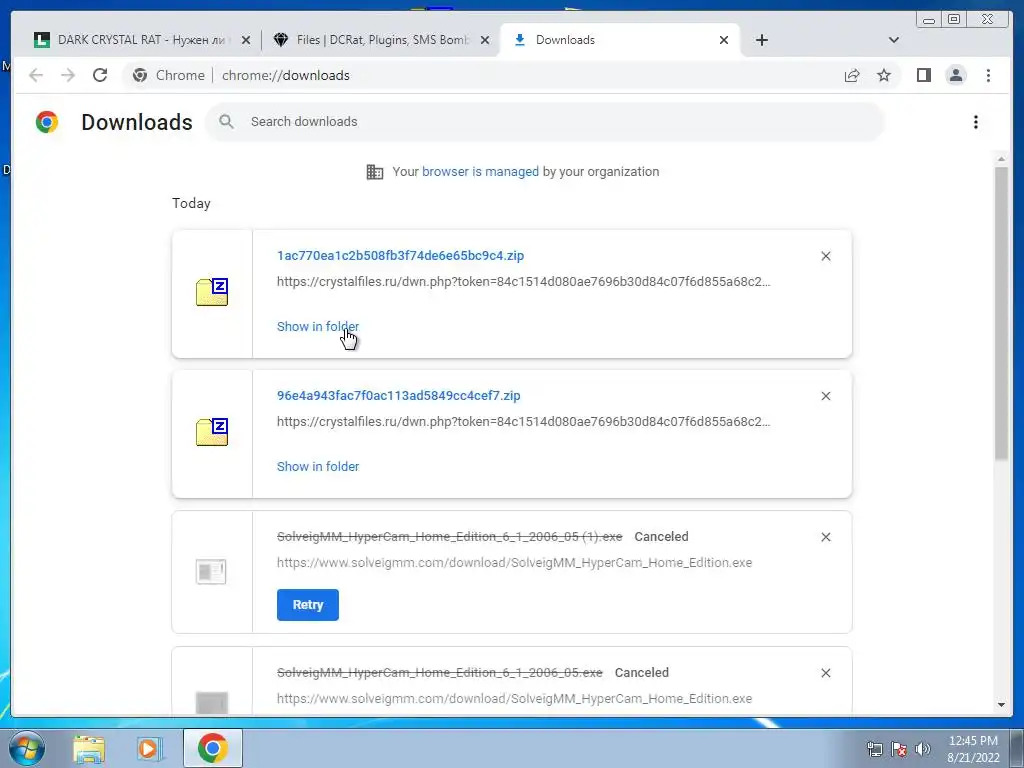Open the user profile avatar icon
Screen dimensions: 1024x768
956,75
